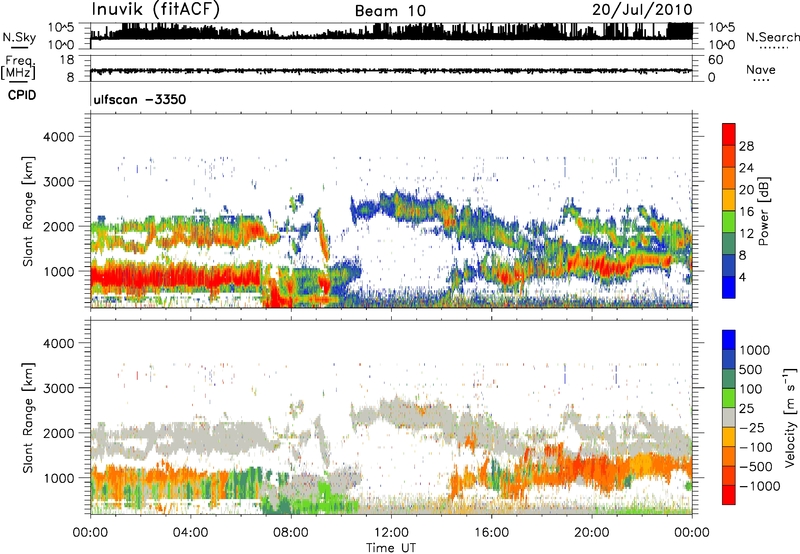Click the date '20/Jul/2010'
Image resolution: width=800 pixels, height=554 pixels.
coord(642,9)
